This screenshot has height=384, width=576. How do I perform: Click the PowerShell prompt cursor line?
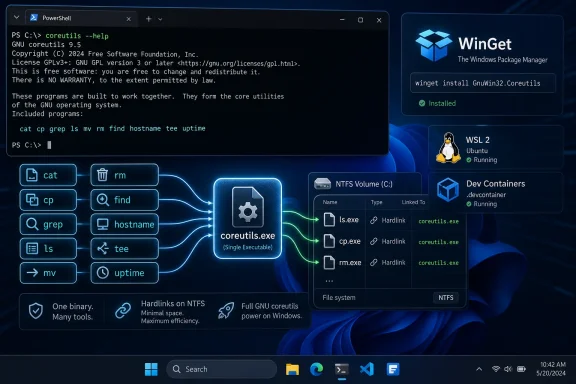click(x=32, y=145)
